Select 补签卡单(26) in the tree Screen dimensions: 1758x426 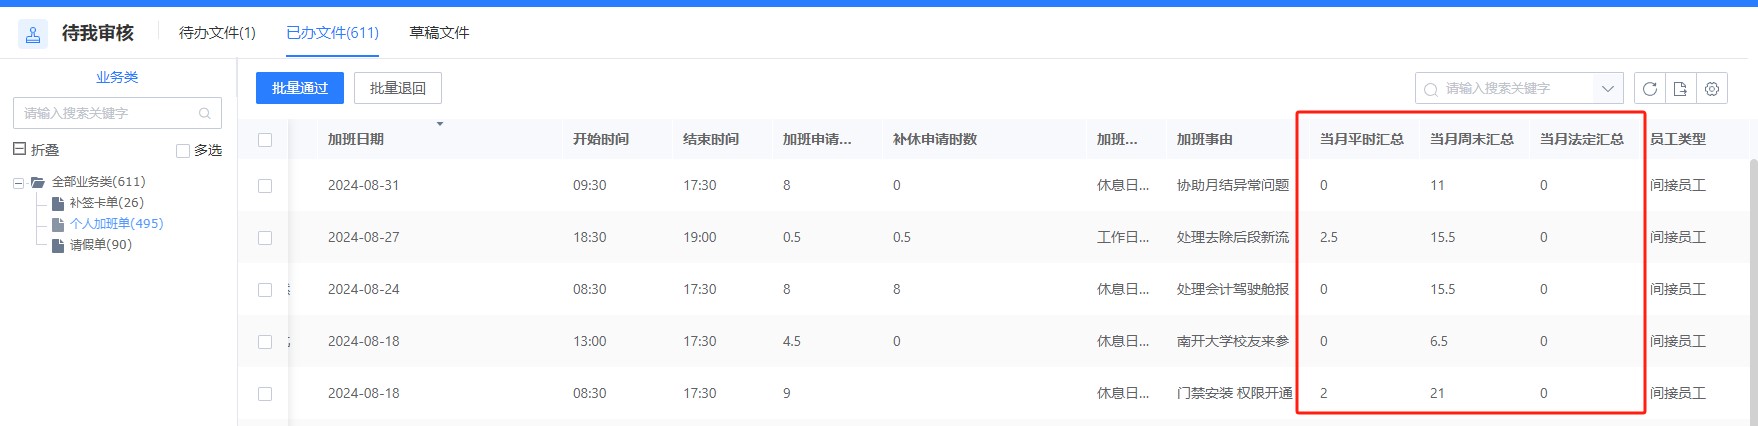click(106, 203)
